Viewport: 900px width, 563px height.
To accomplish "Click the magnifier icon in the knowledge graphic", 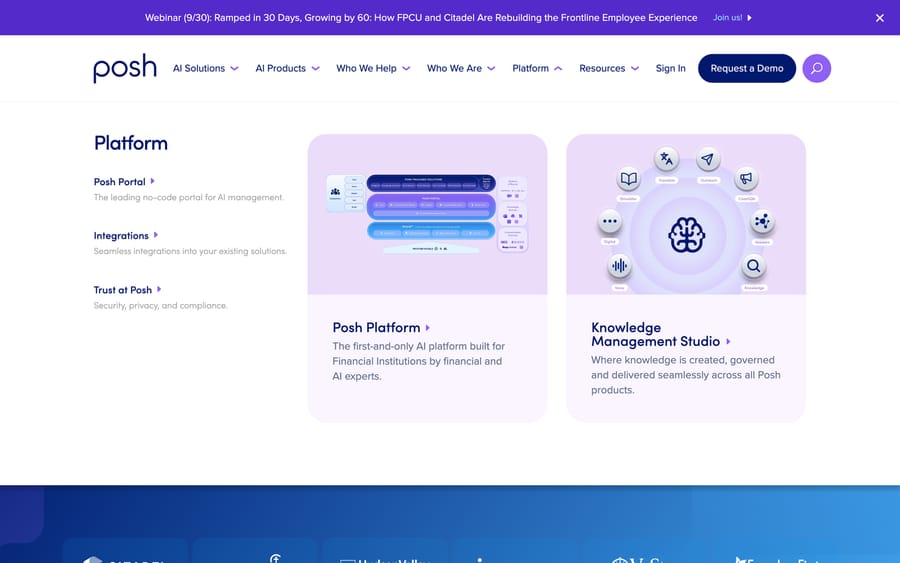I will pyautogui.click(x=754, y=266).
